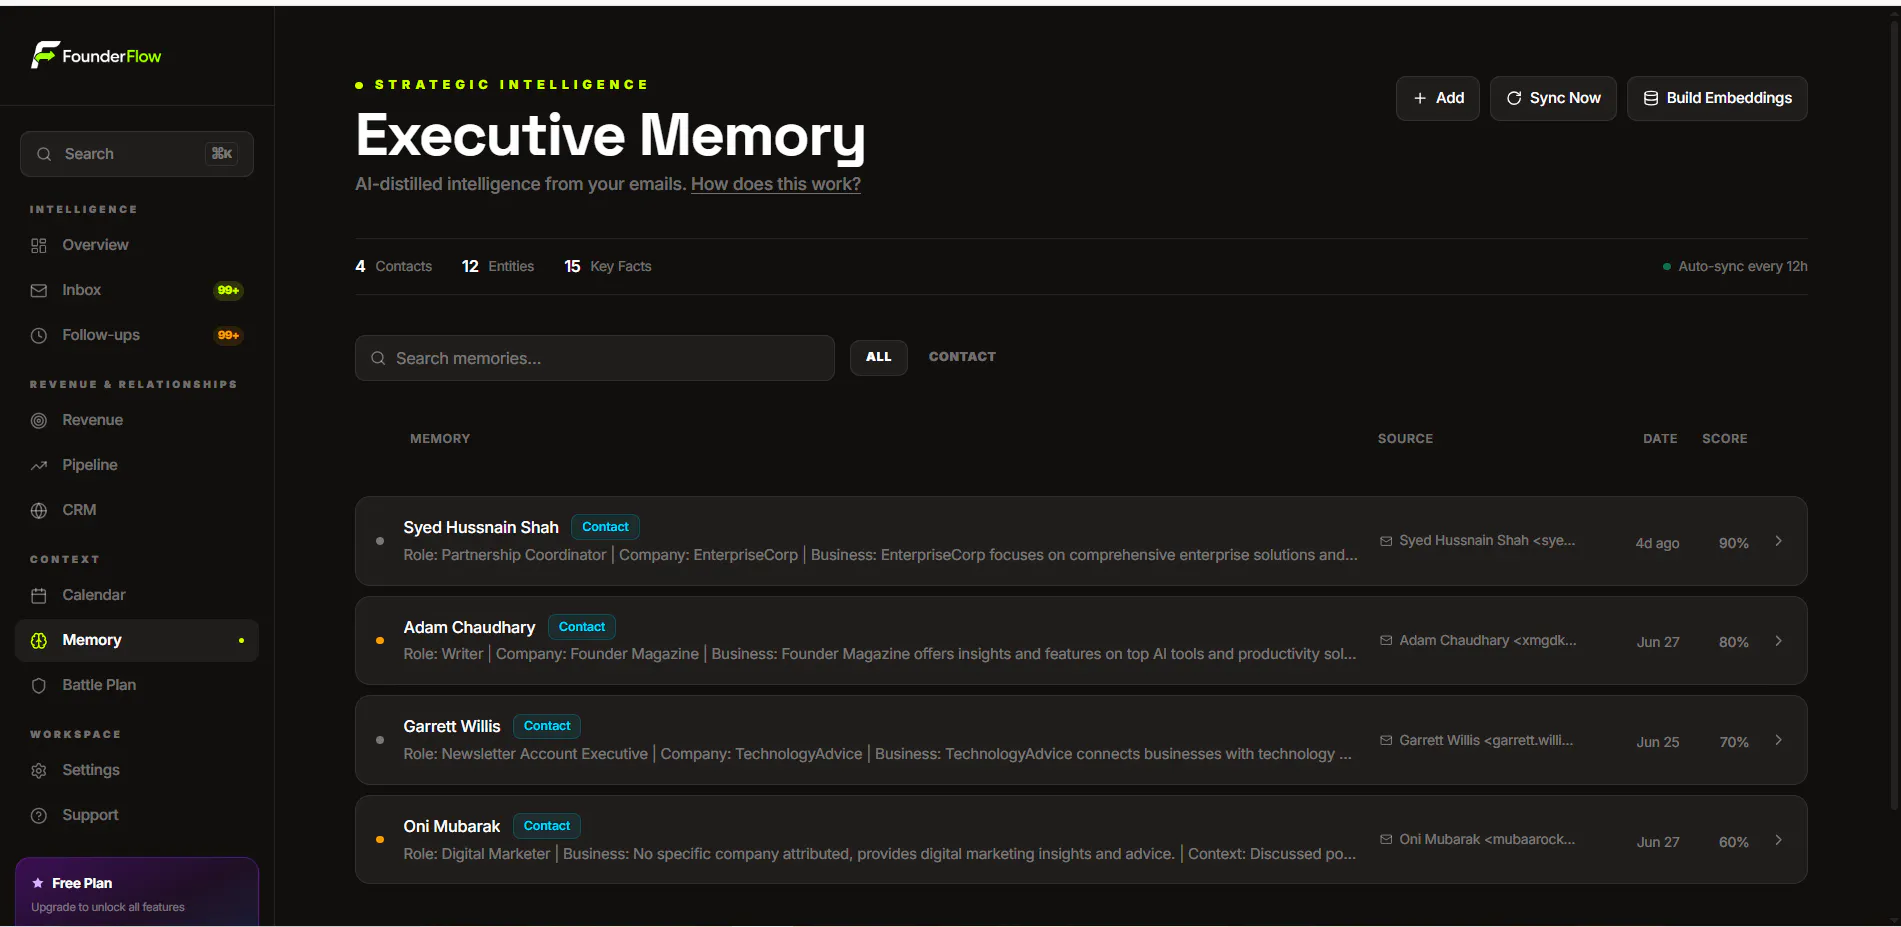Click the Follow-ups clock icon

point(39,335)
